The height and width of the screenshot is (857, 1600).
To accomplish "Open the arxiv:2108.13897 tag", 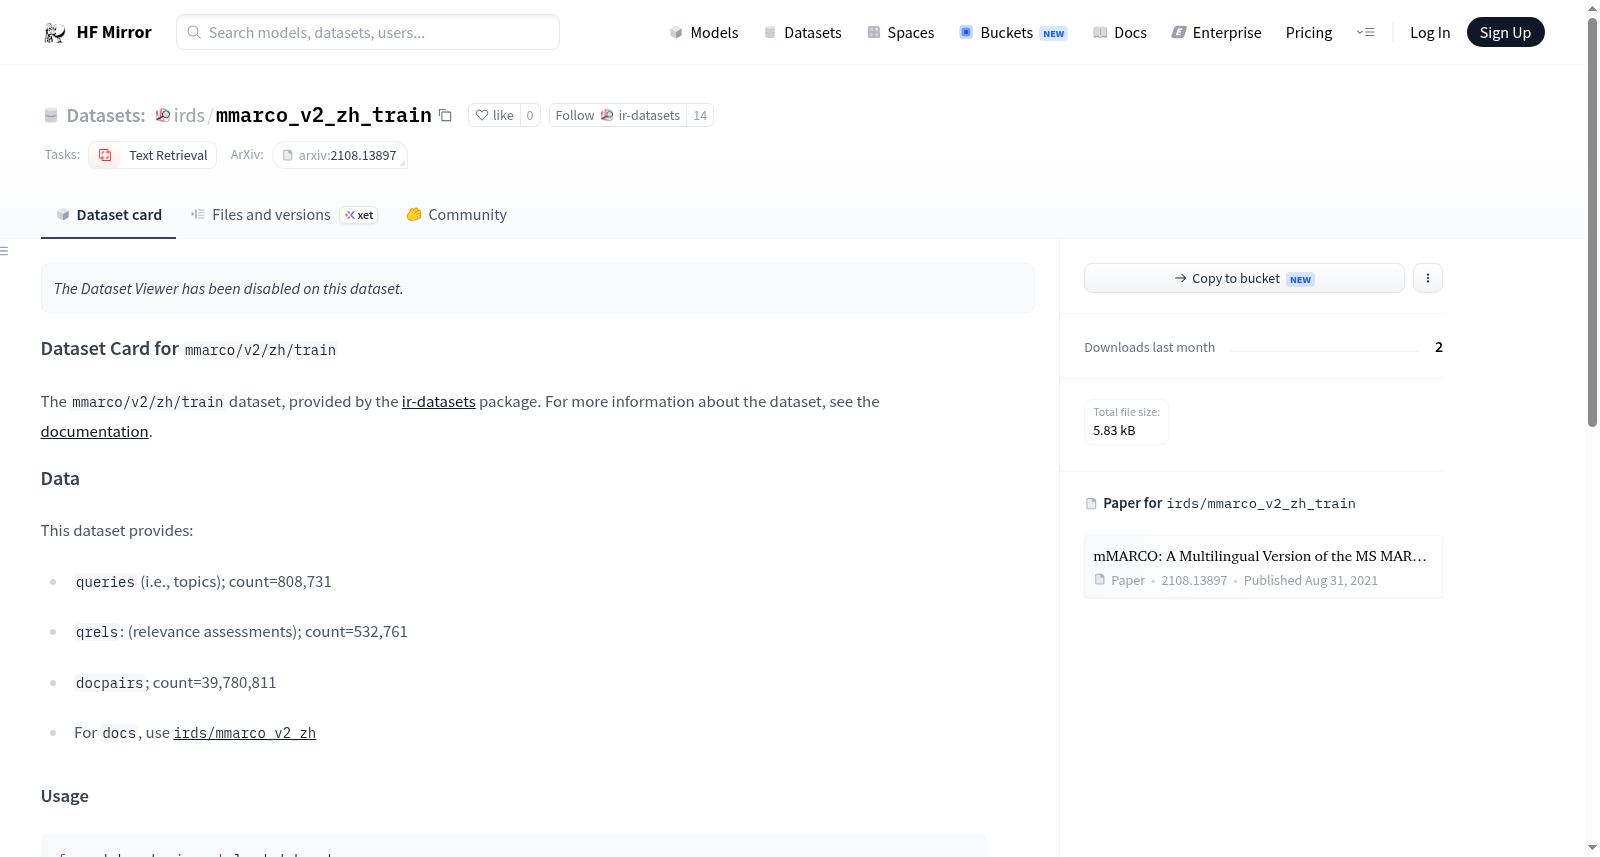I will point(340,155).
